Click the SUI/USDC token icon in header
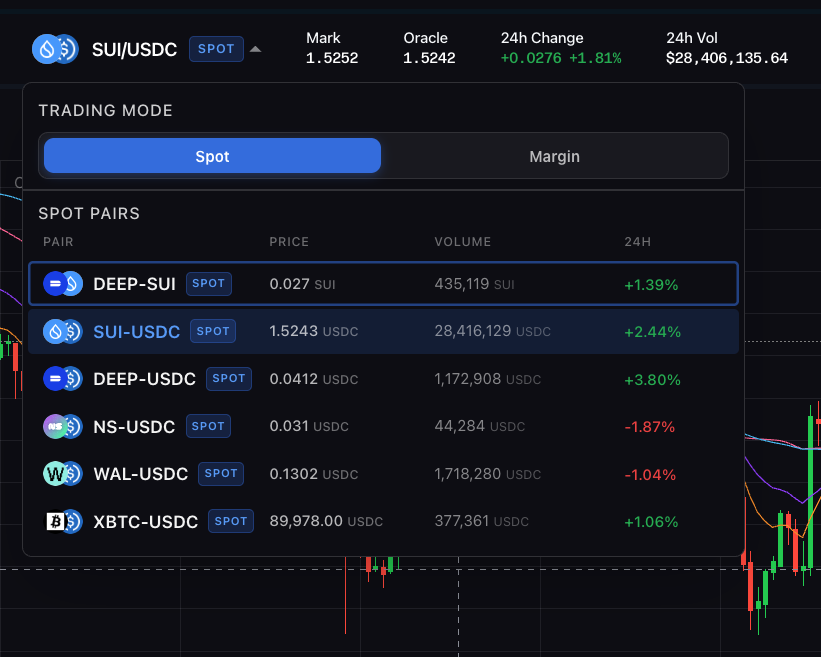This screenshot has height=657, width=821. pos(55,49)
